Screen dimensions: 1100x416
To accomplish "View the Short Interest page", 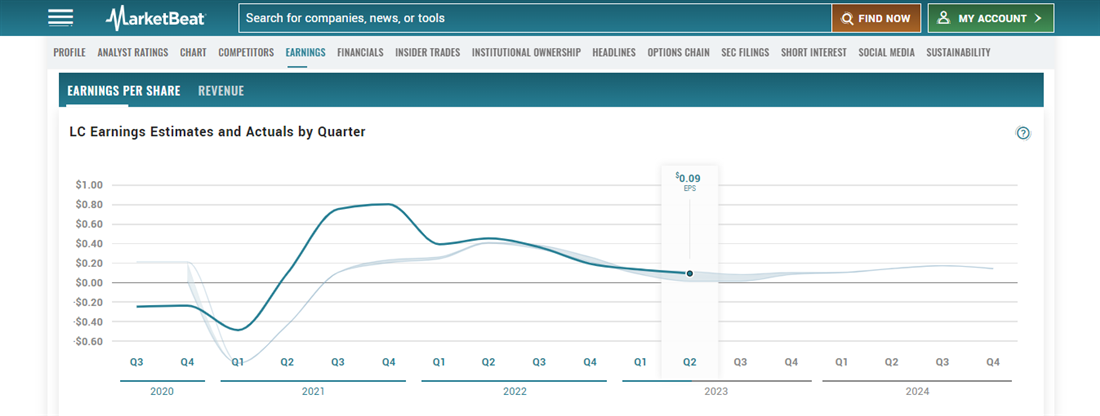I will click(x=814, y=52).
